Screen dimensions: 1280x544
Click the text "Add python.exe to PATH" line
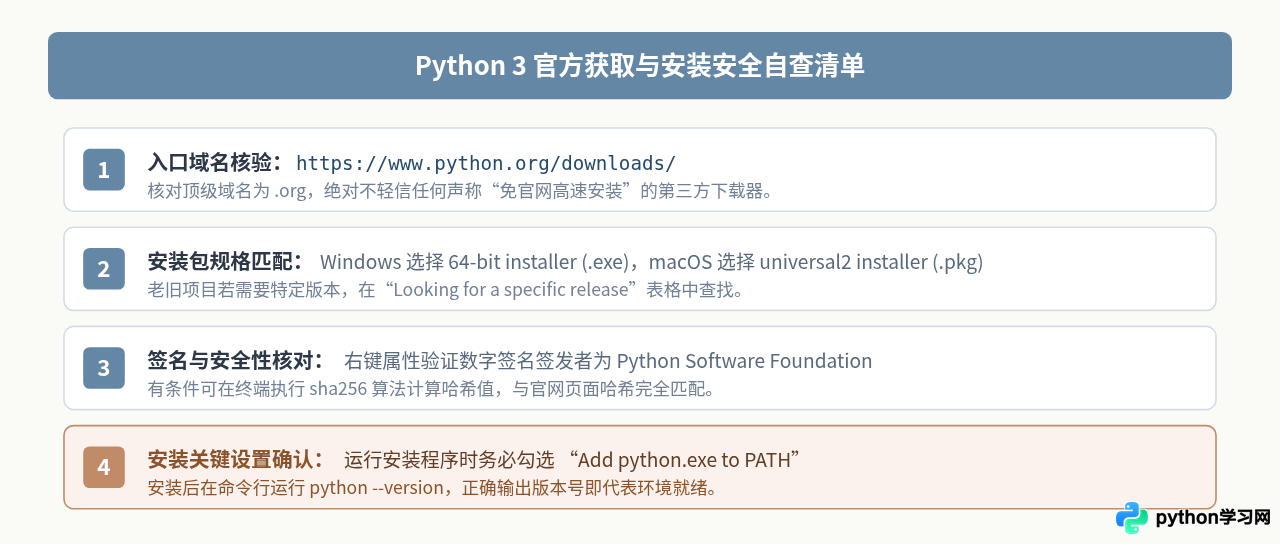point(573,460)
